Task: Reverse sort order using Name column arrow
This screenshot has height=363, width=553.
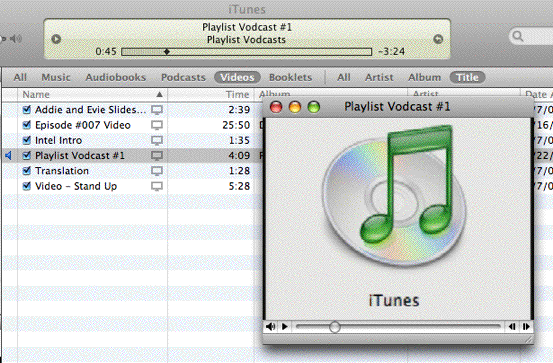Action: 159,94
